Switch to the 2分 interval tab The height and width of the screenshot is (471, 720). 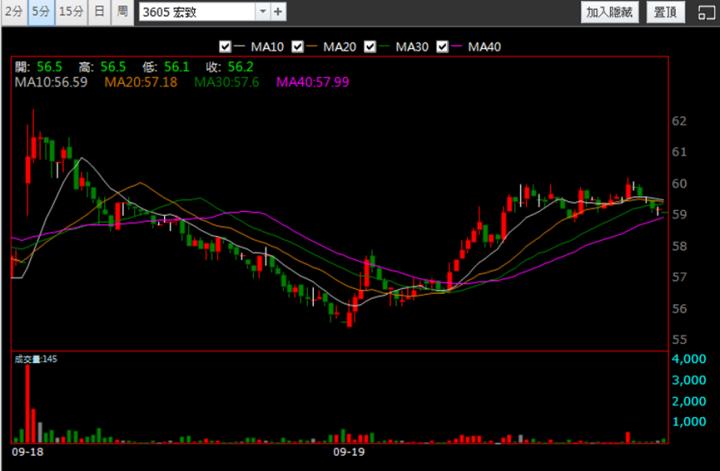pos(13,12)
